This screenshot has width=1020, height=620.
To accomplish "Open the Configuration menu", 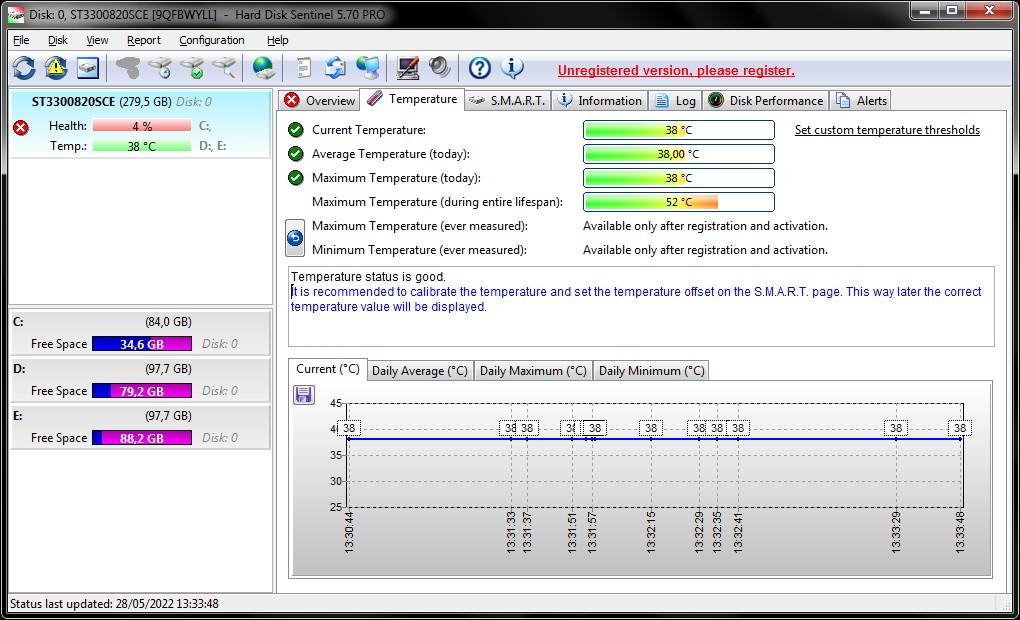I will point(211,40).
